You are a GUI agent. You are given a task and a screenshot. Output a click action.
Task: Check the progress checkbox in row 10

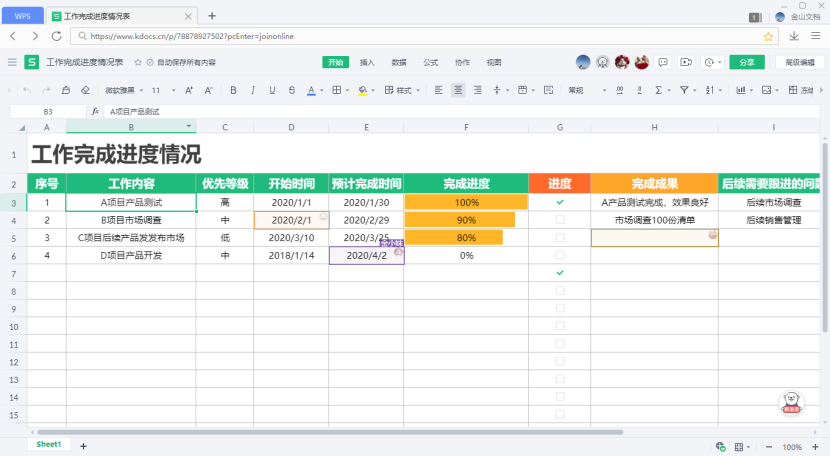click(560, 326)
